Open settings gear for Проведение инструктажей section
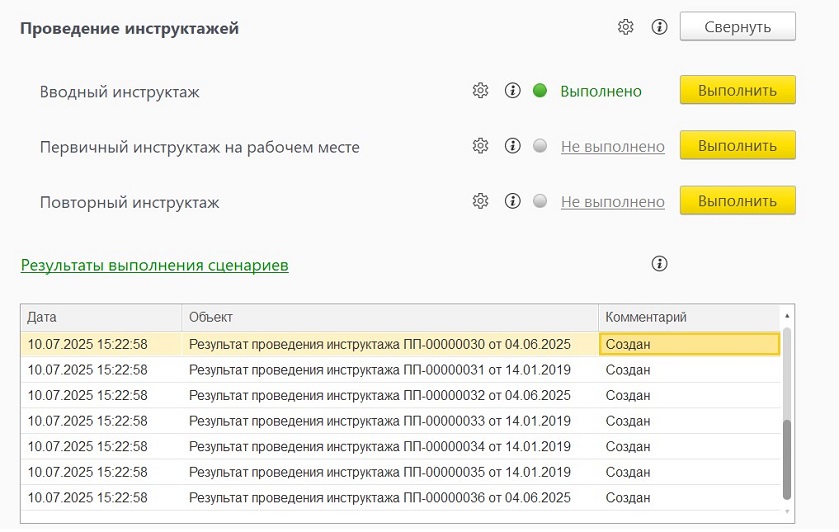839x532 pixels. [x=625, y=27]
